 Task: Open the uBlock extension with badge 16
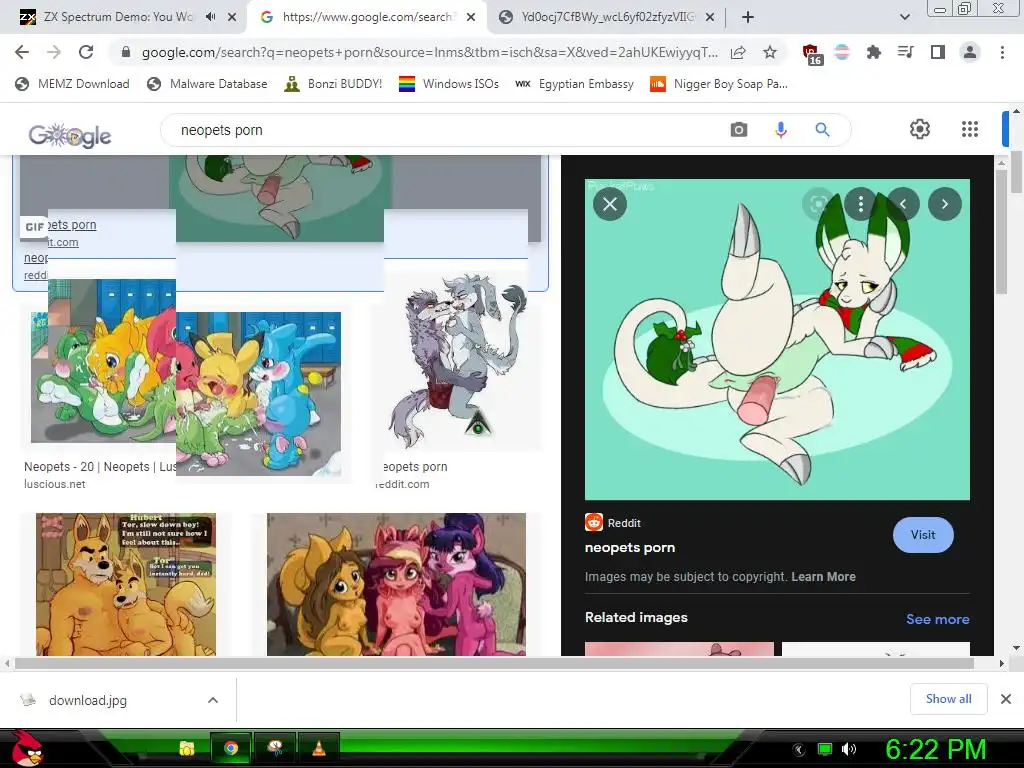[x=812, y=54]
